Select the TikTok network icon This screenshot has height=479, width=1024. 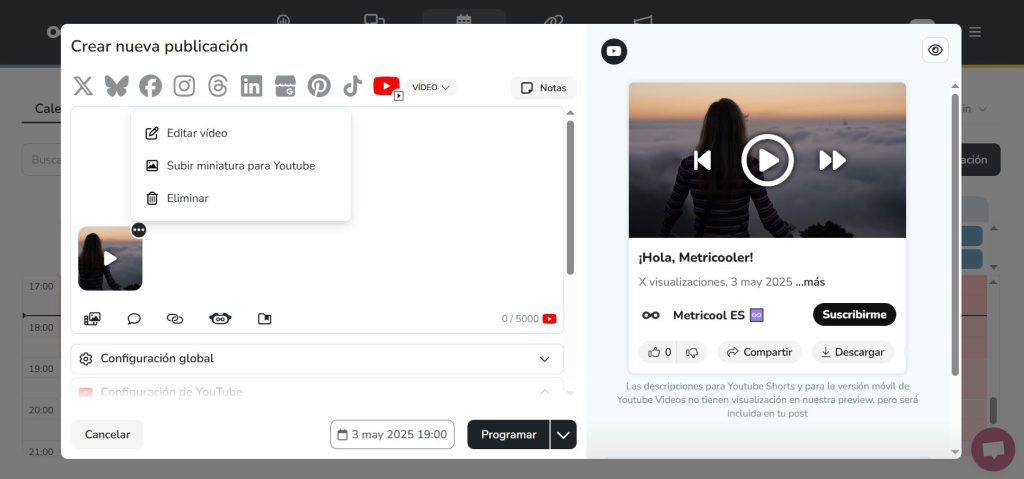pos(353,86)
